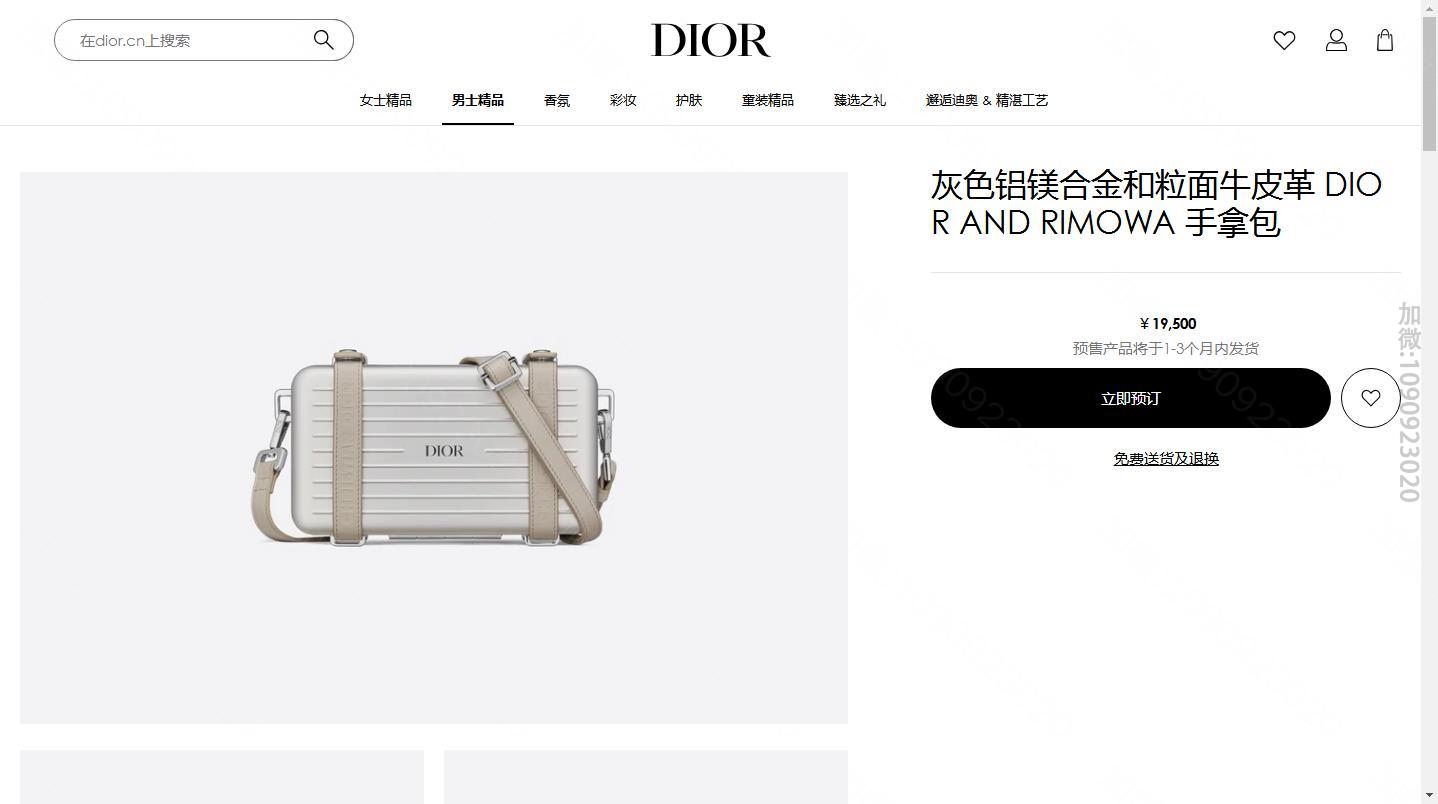Image resolution: width=1438 pixels, height=804 pixels.
Task: Open the 彩妆 menu
Action: (623, 100)
